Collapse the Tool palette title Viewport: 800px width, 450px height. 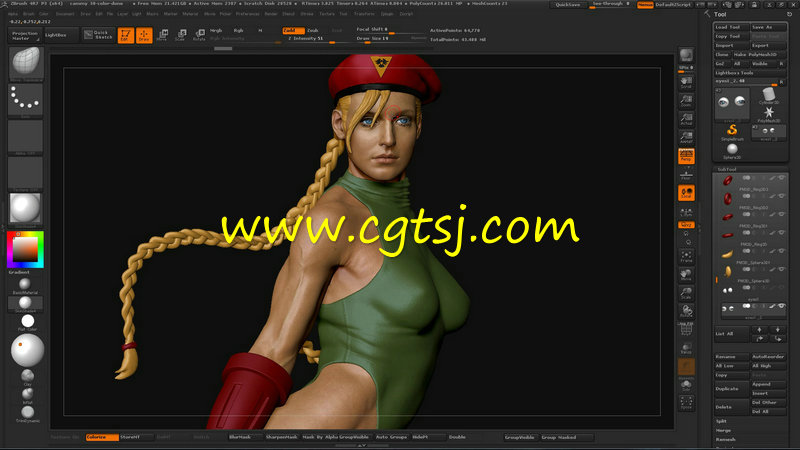pyautogui.click(x=720, y=14)
